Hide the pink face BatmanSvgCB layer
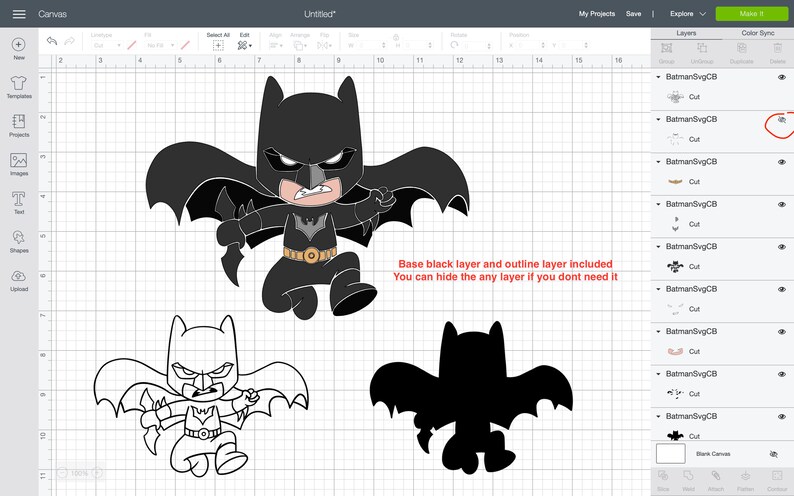The width and height of the screenshot is (794, 496). pyautogui.click(x=782, y=332)
